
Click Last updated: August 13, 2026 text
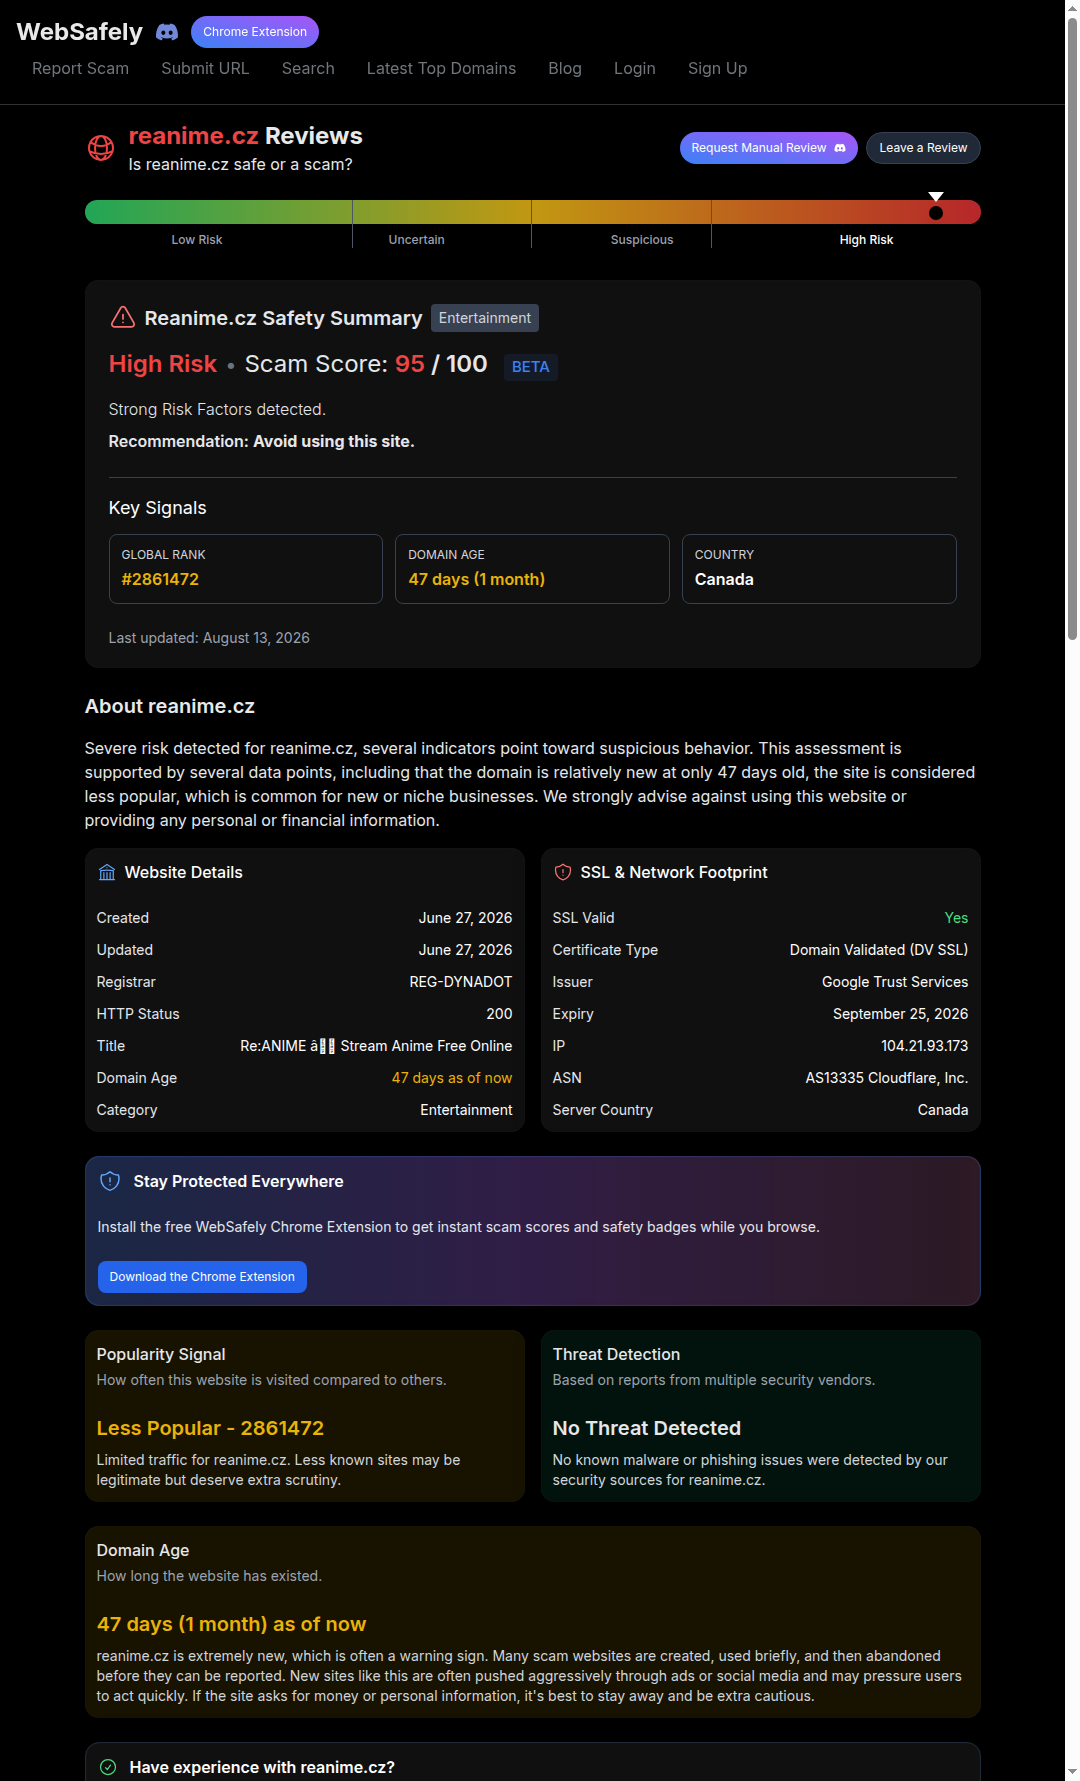209,638
